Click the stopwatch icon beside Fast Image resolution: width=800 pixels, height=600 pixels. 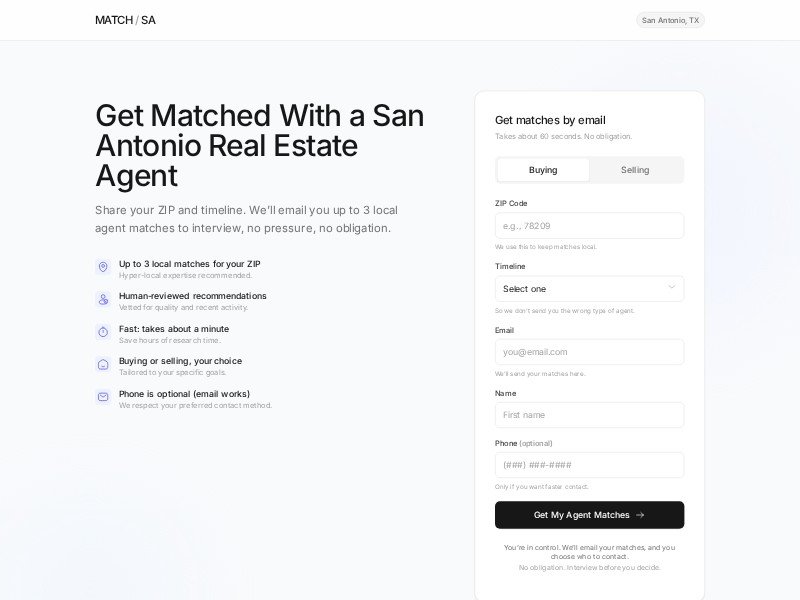102,332
